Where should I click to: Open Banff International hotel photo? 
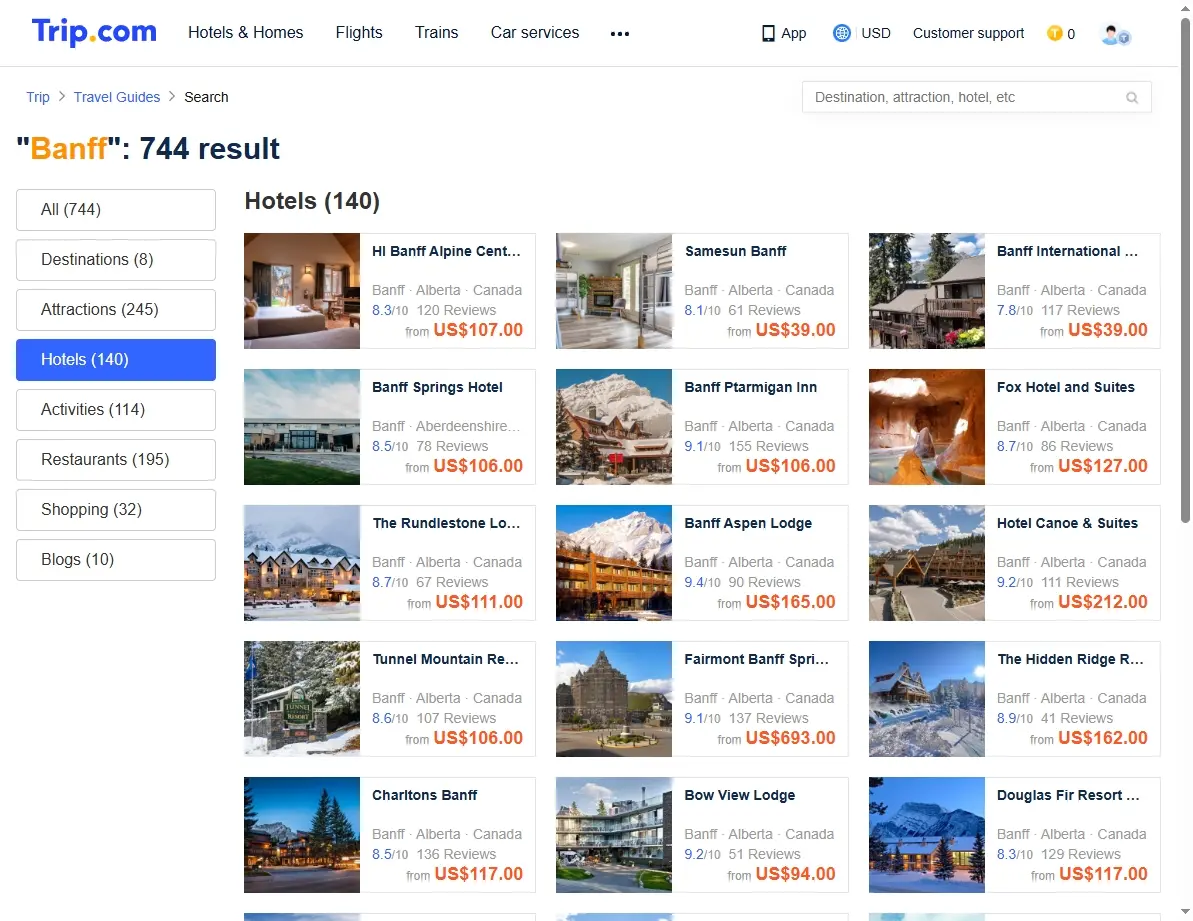coord(927,291)
